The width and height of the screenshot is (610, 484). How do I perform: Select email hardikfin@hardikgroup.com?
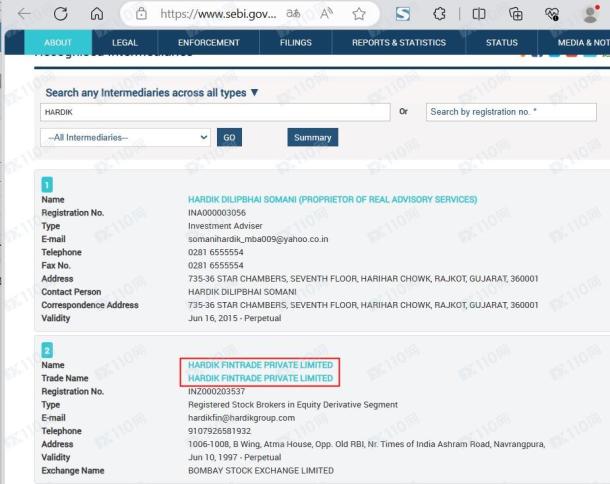(x=241, y=418)
